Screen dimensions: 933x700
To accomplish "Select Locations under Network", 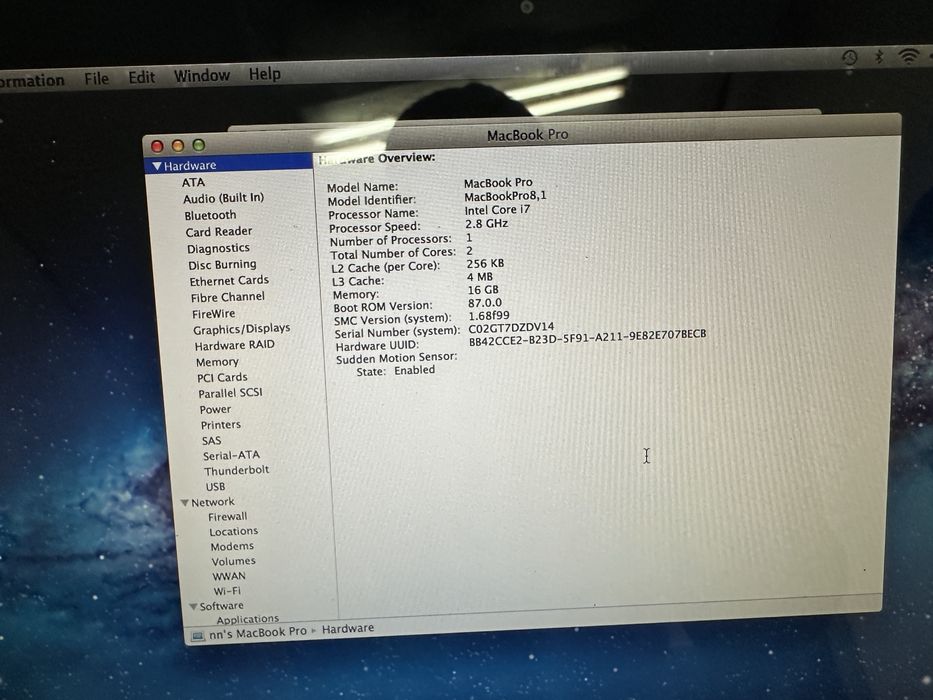I will click(x=233, y=532).
